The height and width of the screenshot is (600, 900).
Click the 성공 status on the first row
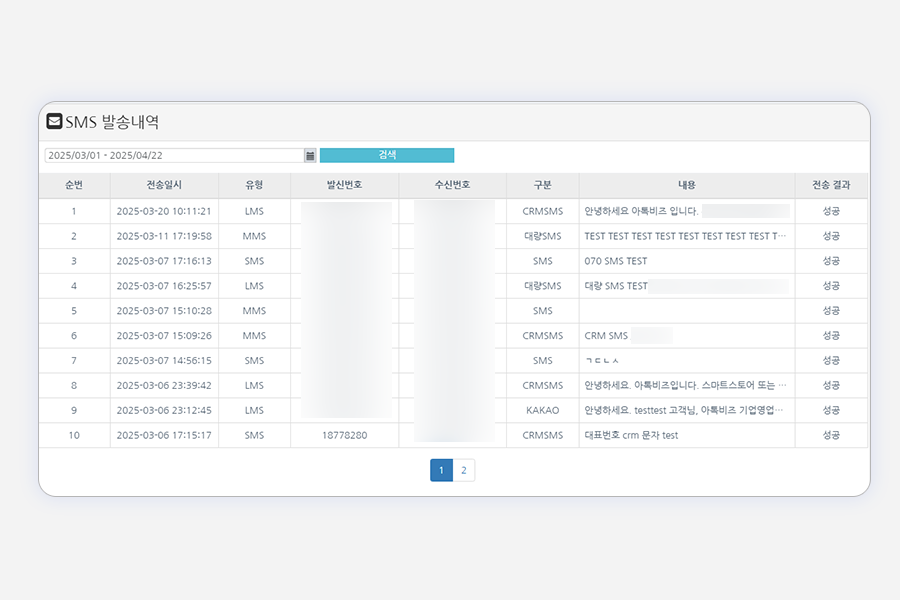tap(831, 211)
